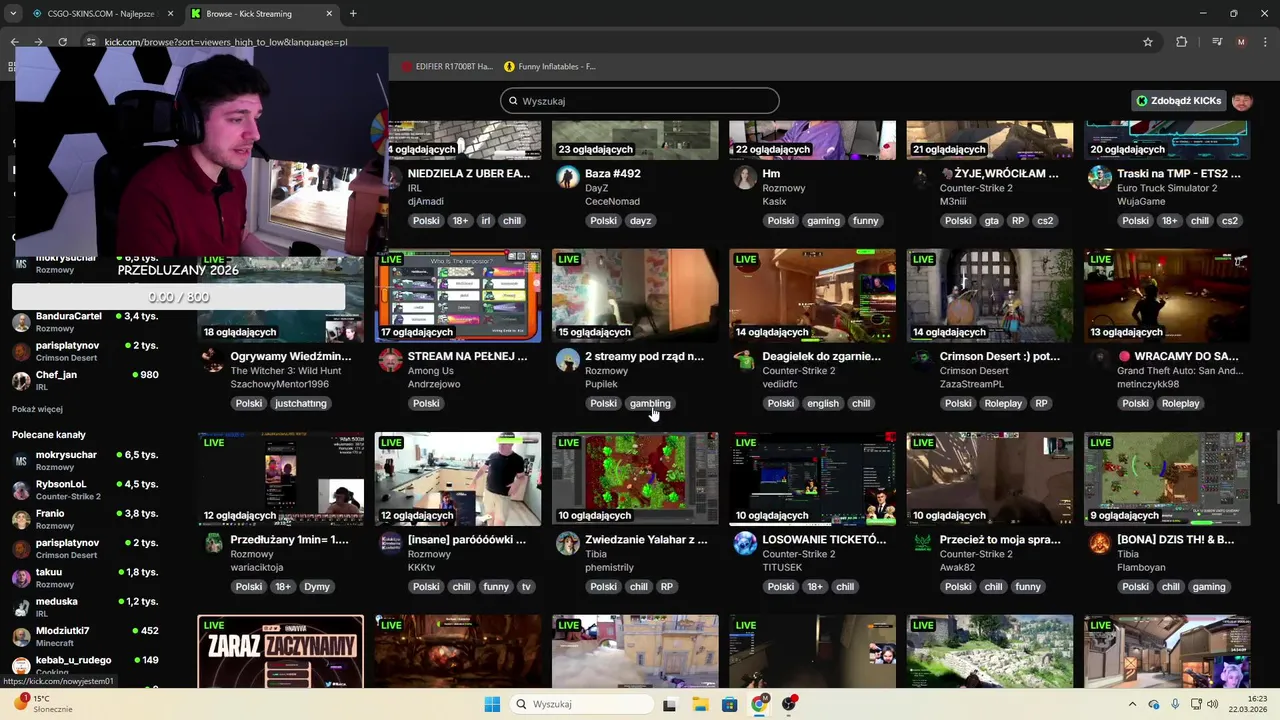The image size is (1280, 720).
Task: Open Franio in recommended channels
Action: (85, 519)
